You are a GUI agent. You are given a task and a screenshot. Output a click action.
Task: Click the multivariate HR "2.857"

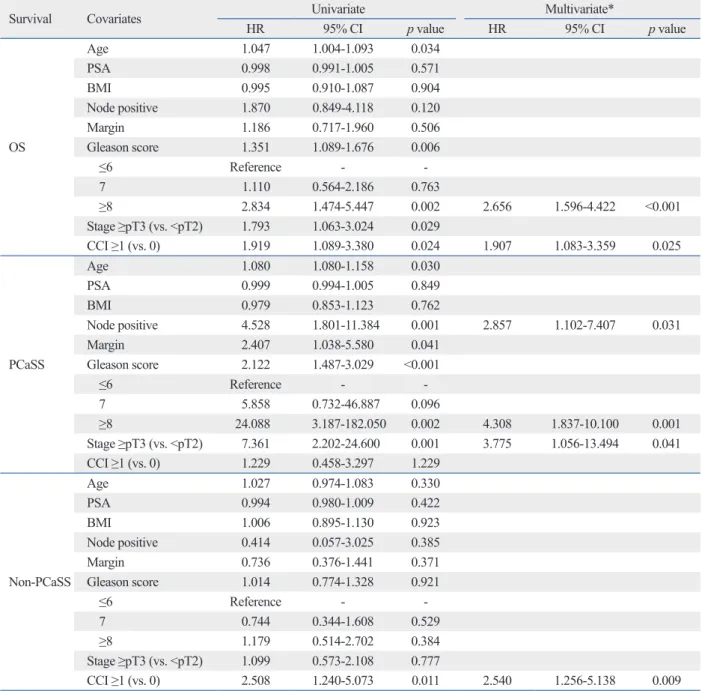coord(497,325)
